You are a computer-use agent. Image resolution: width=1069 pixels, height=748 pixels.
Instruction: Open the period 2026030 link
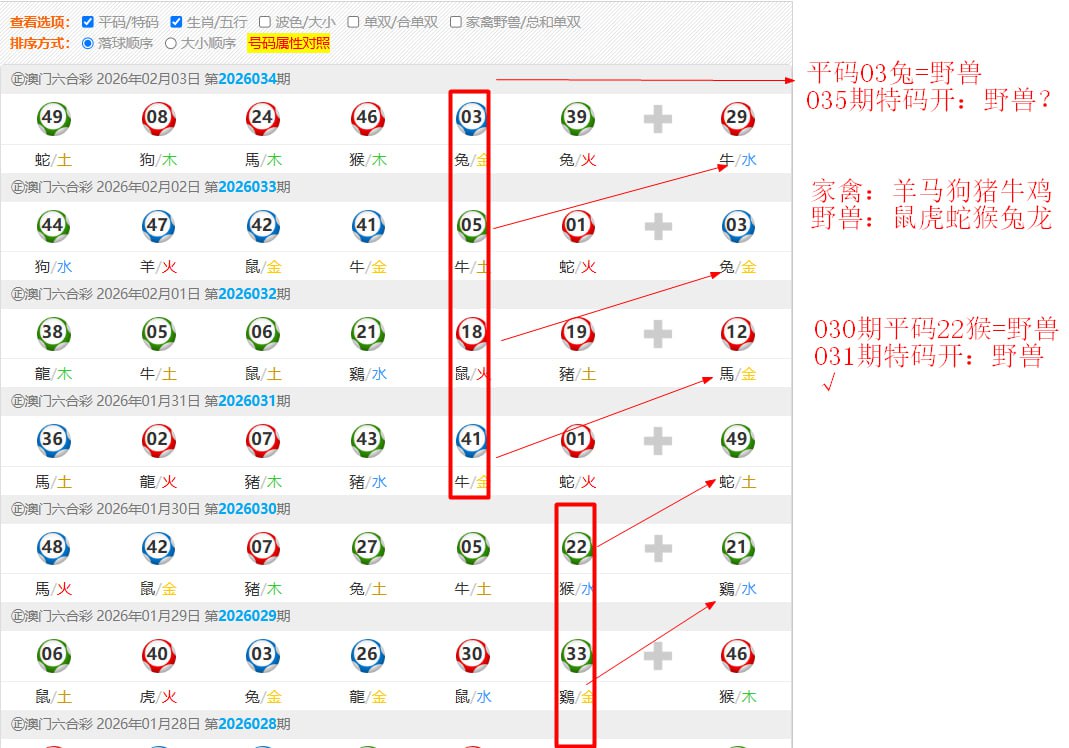click(x=247, y=509)
